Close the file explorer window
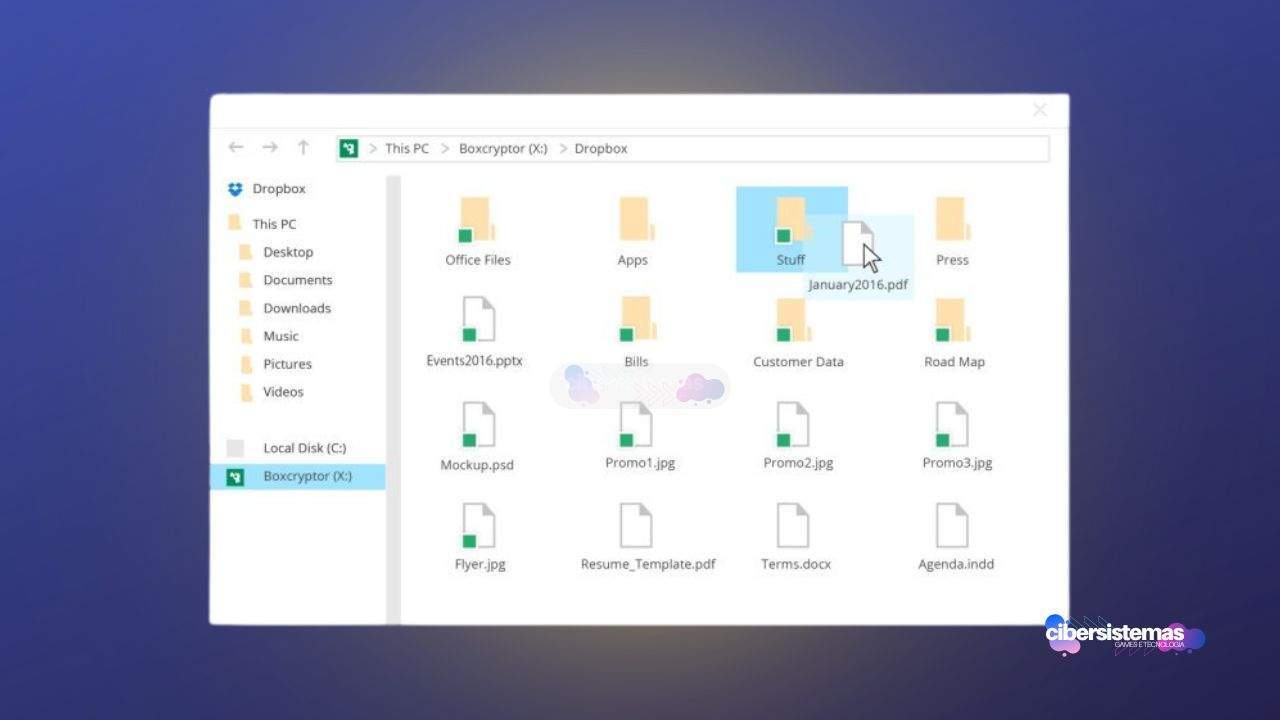 1040,110
